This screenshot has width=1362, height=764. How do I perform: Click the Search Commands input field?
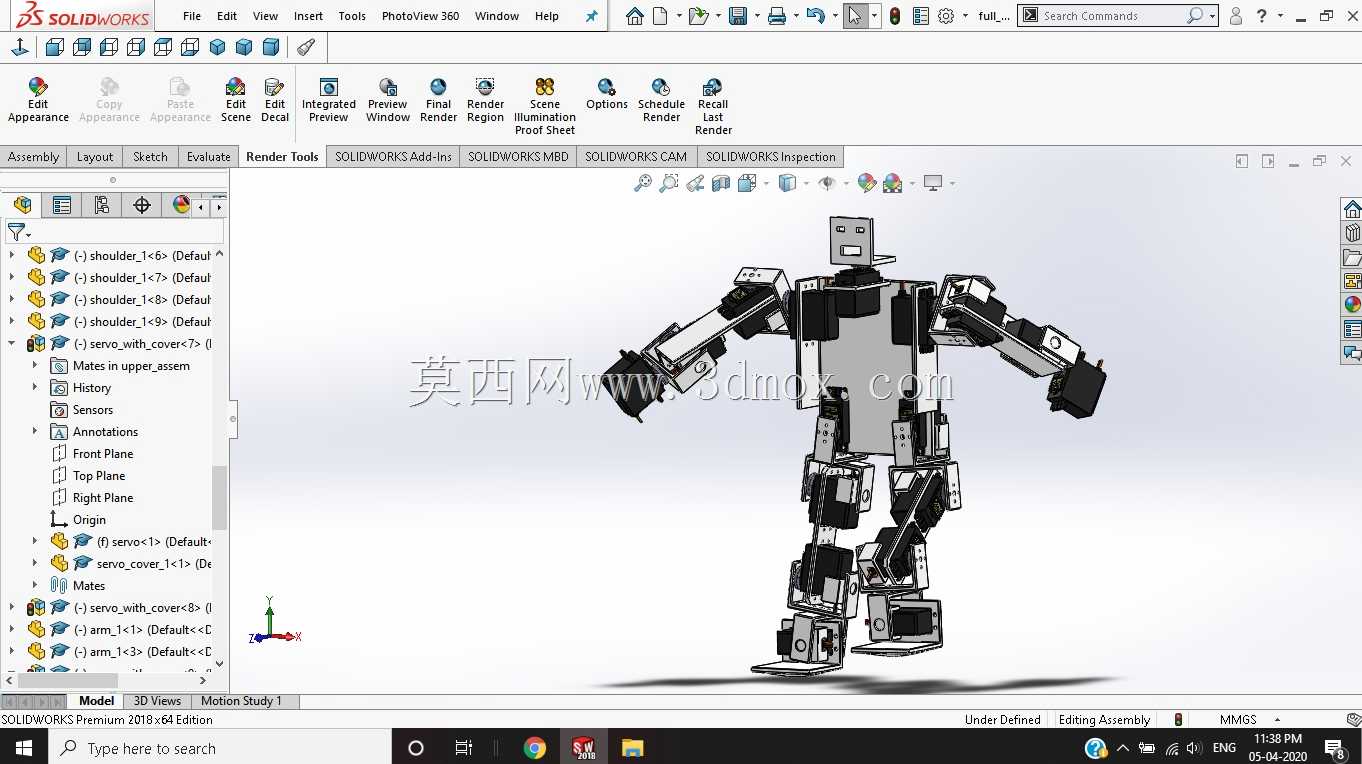tap(1111, 16)
